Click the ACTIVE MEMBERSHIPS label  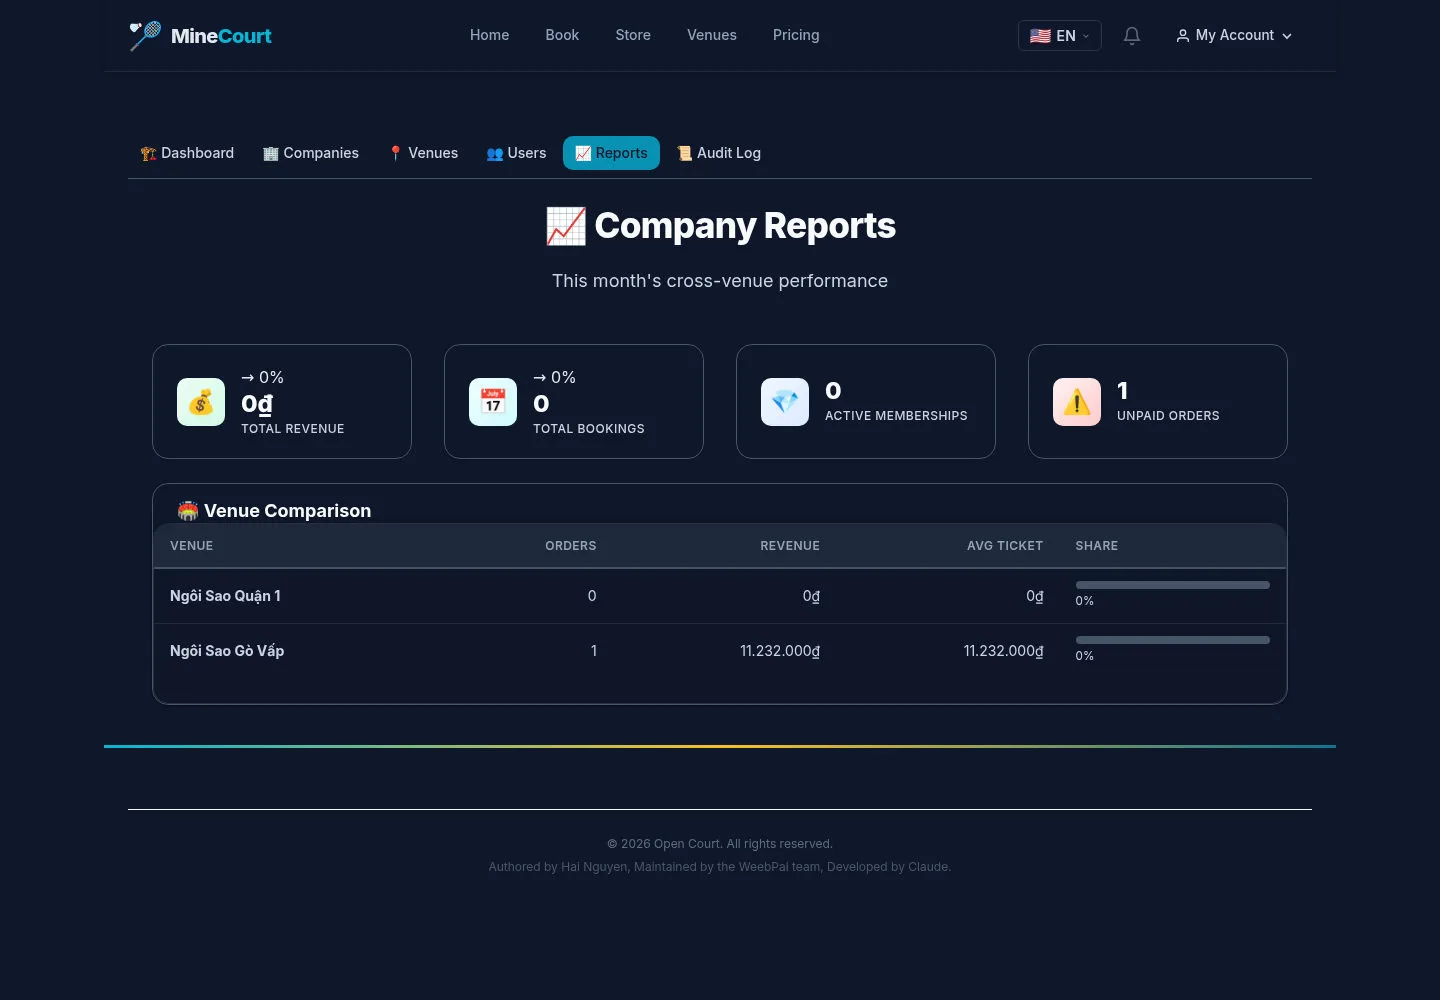(x=896, y=416)
